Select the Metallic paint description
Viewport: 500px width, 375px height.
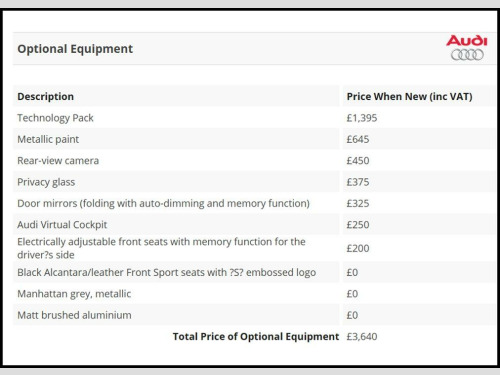pyautogui.click(x=48, y=139)
